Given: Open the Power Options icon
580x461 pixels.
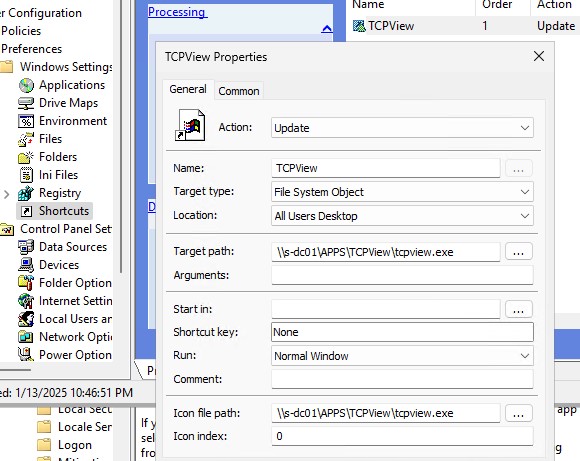Looking at the screenshot, I should (26, 355).
